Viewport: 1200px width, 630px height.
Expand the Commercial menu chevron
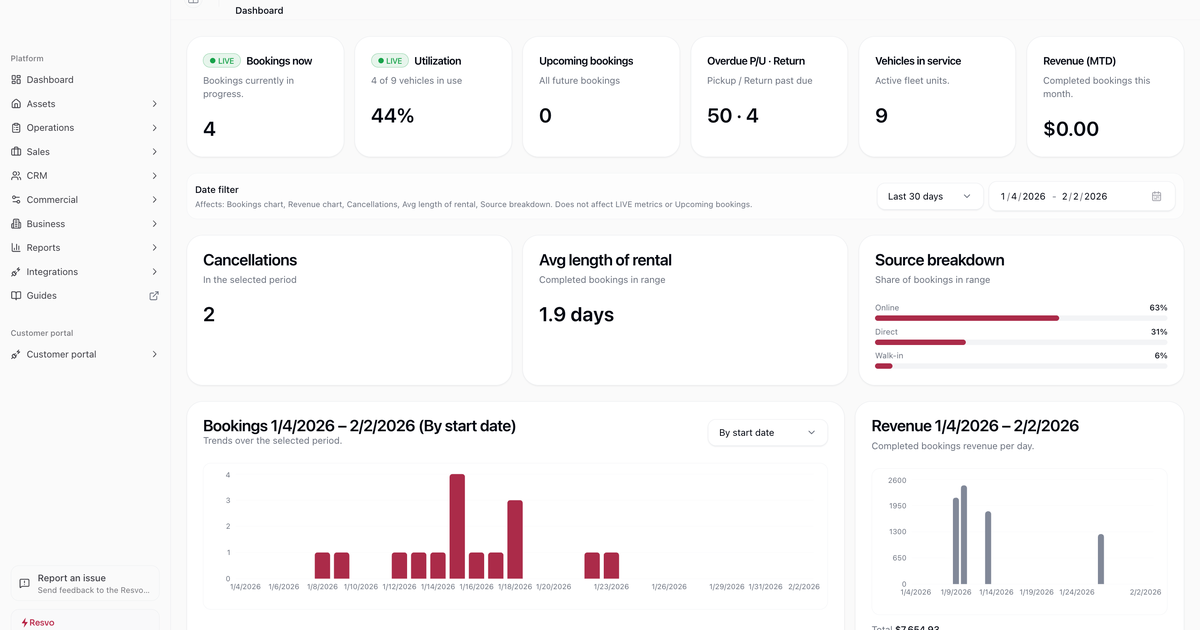click(x=154, y=200)
